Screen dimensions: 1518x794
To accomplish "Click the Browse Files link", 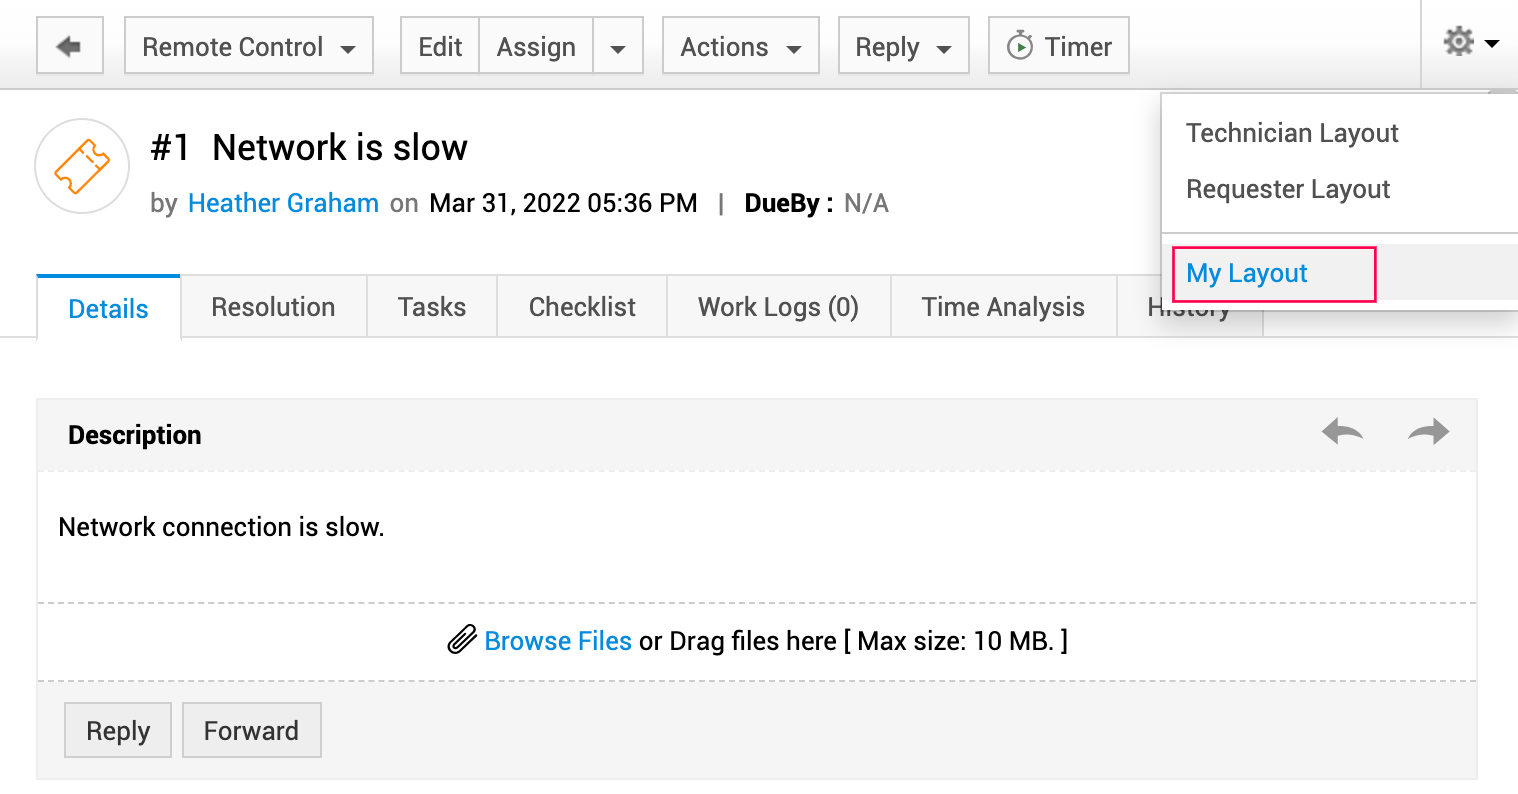I will point(558,640).
